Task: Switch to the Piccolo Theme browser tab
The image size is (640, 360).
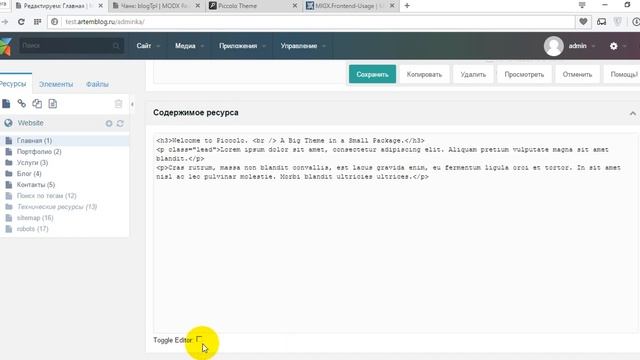Action: tap(253, 6)
